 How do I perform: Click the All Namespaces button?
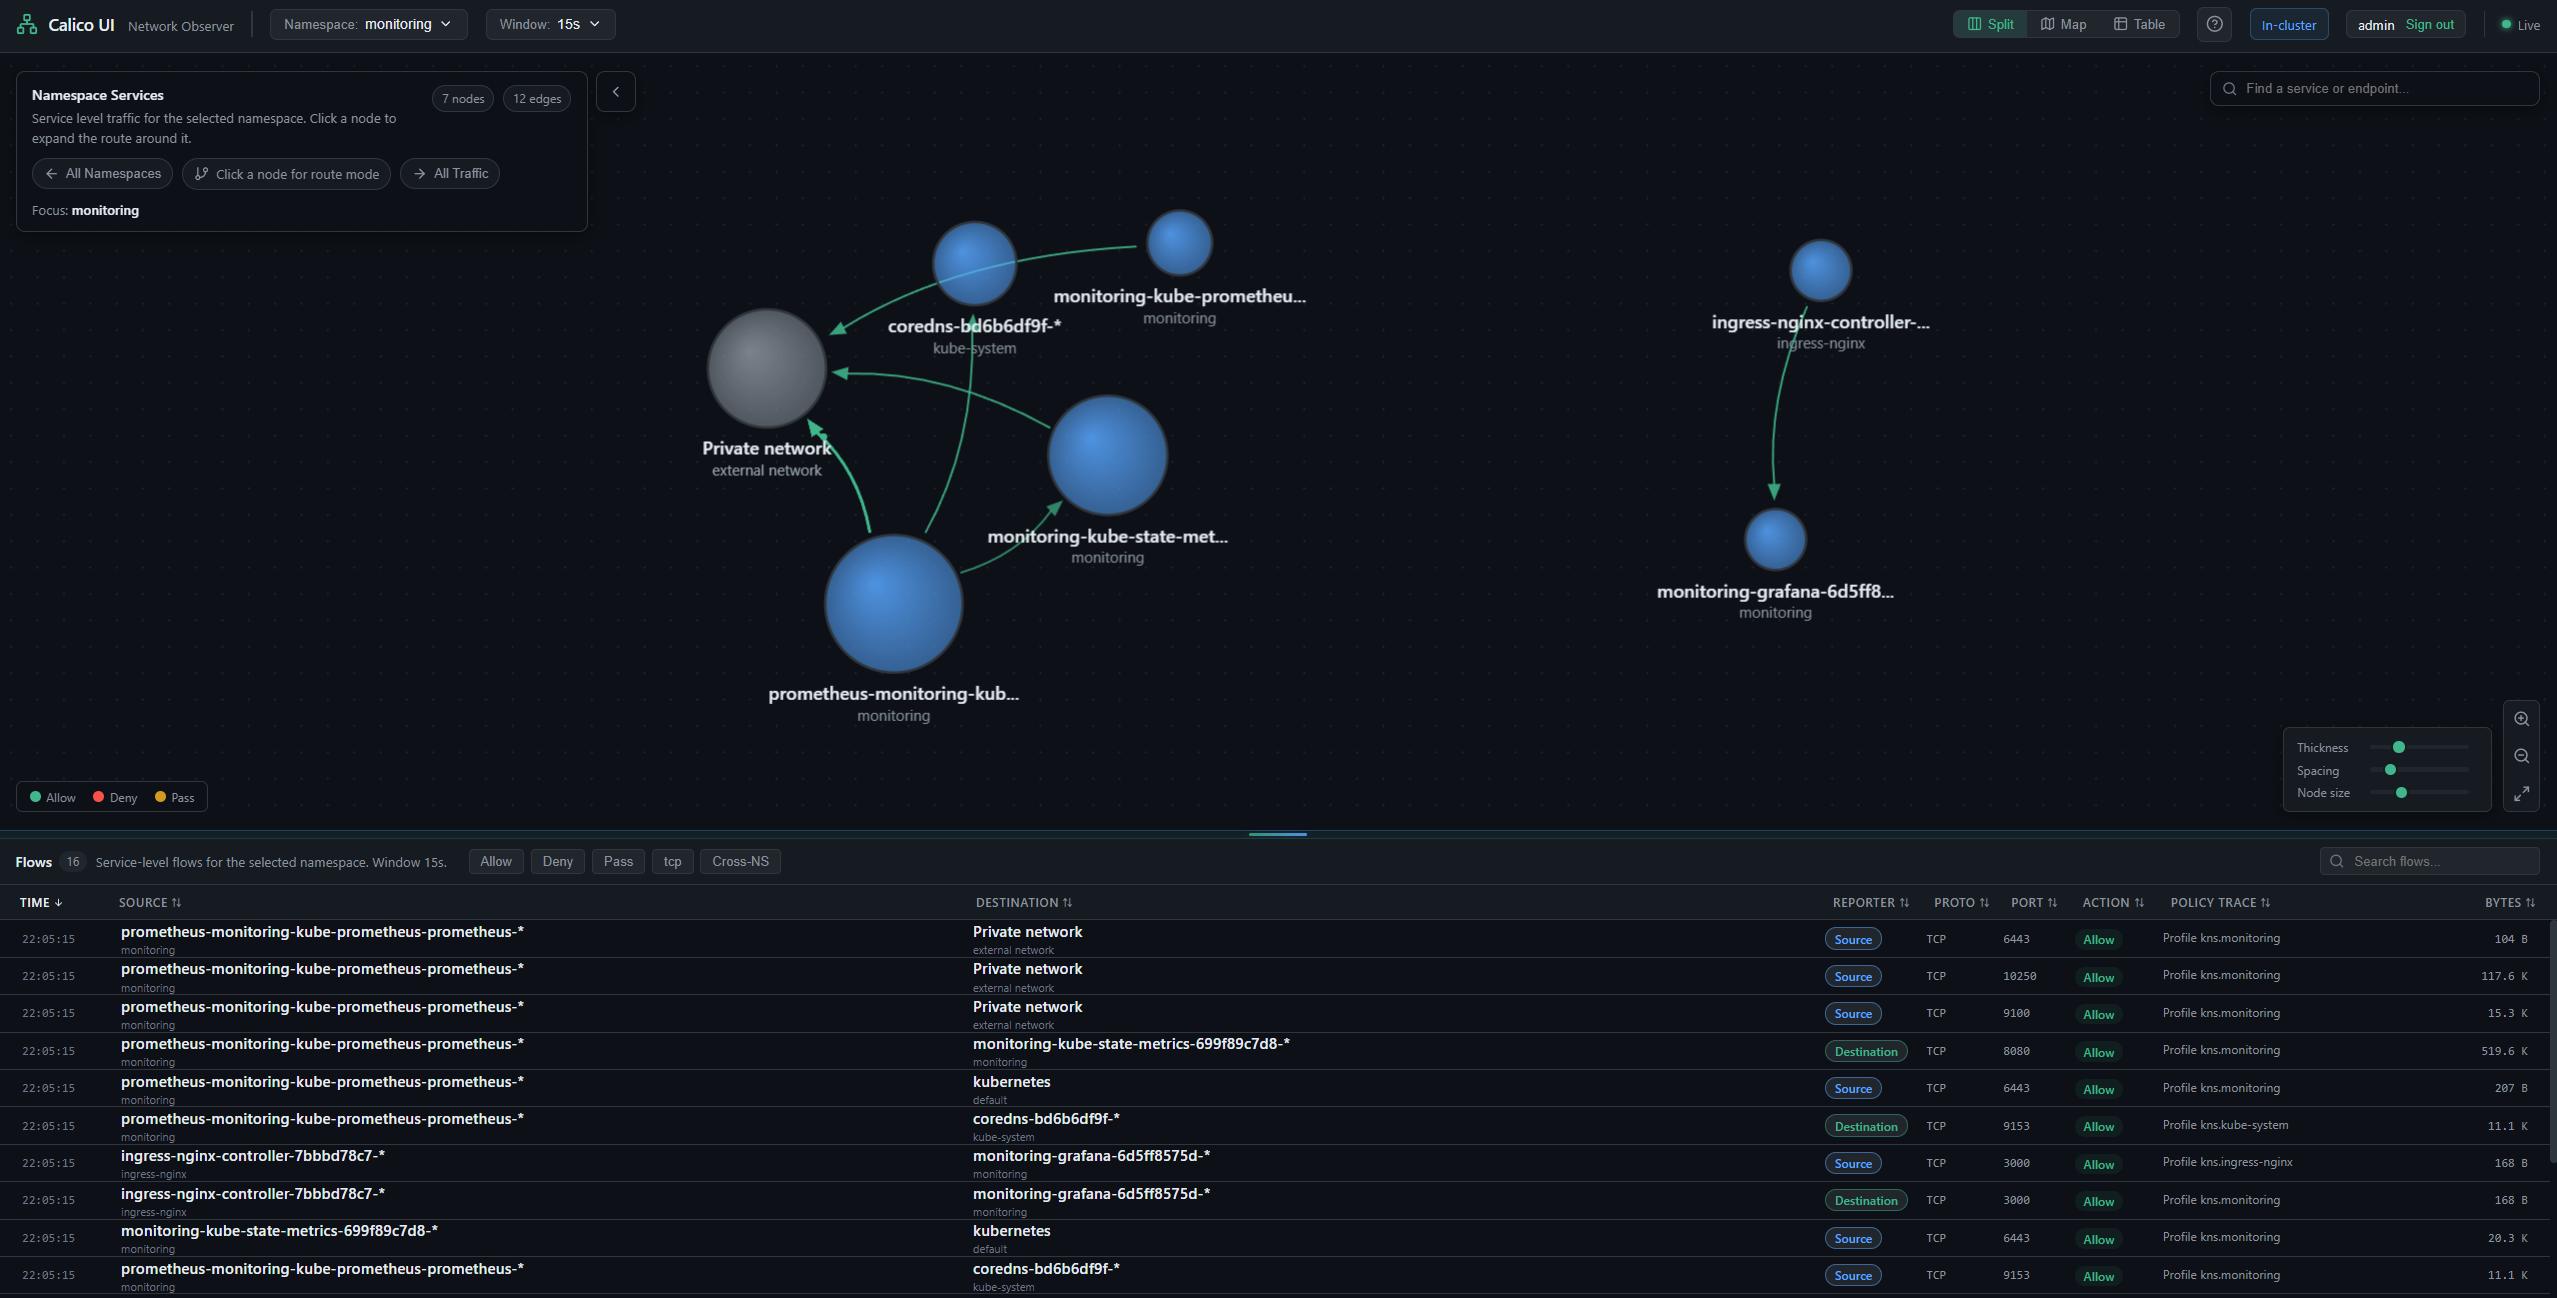[103, 173]
